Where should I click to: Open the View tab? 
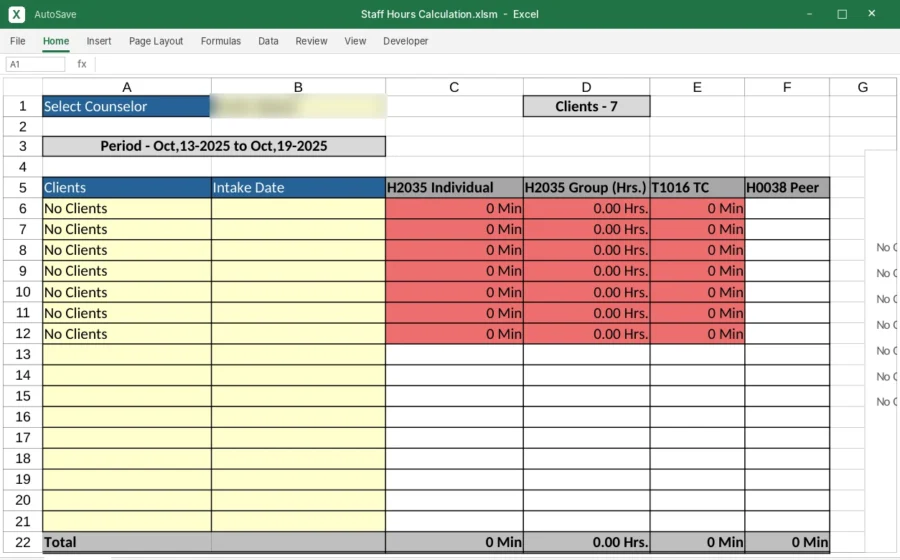355,41
